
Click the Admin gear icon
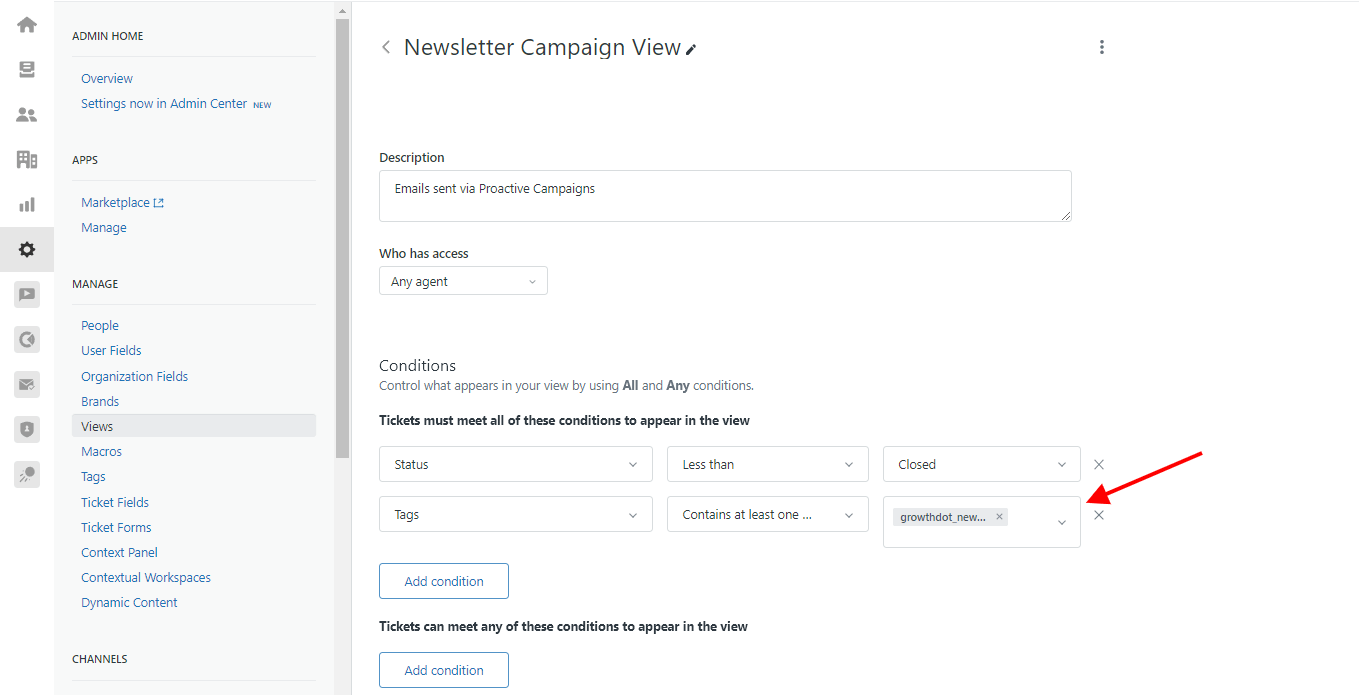click(x=27, y=249)
